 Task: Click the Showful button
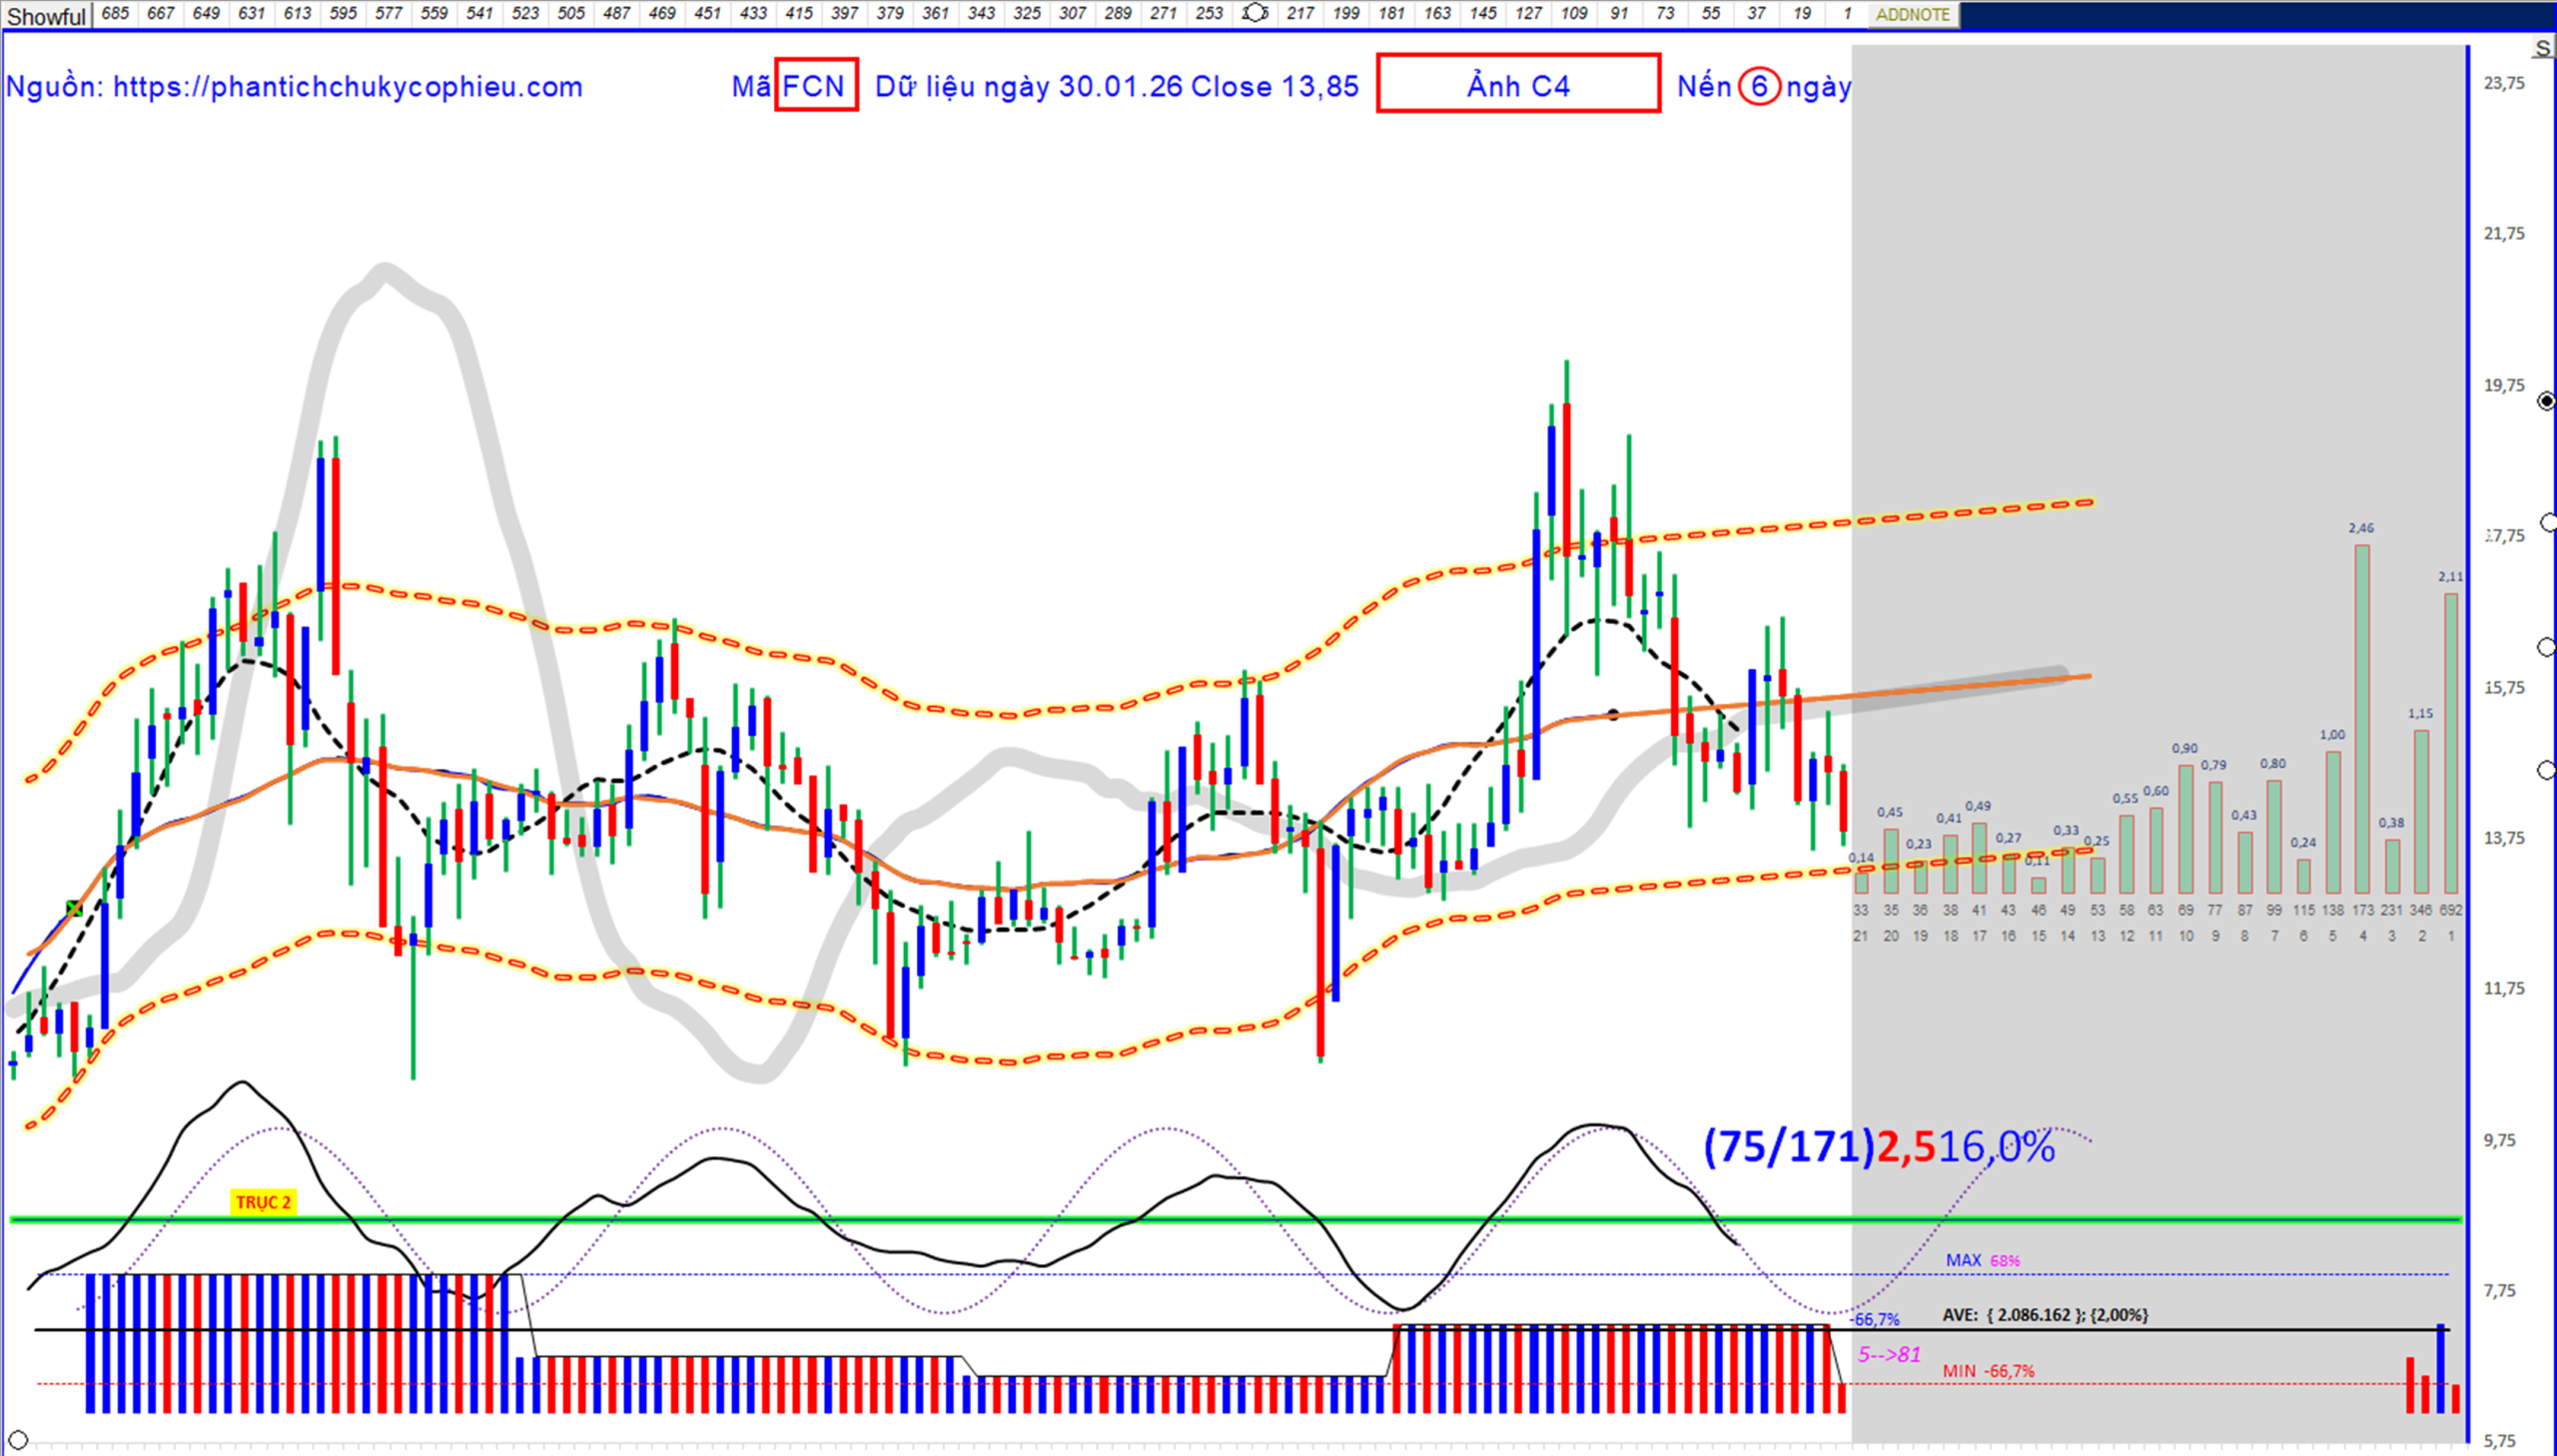point(46,16)
